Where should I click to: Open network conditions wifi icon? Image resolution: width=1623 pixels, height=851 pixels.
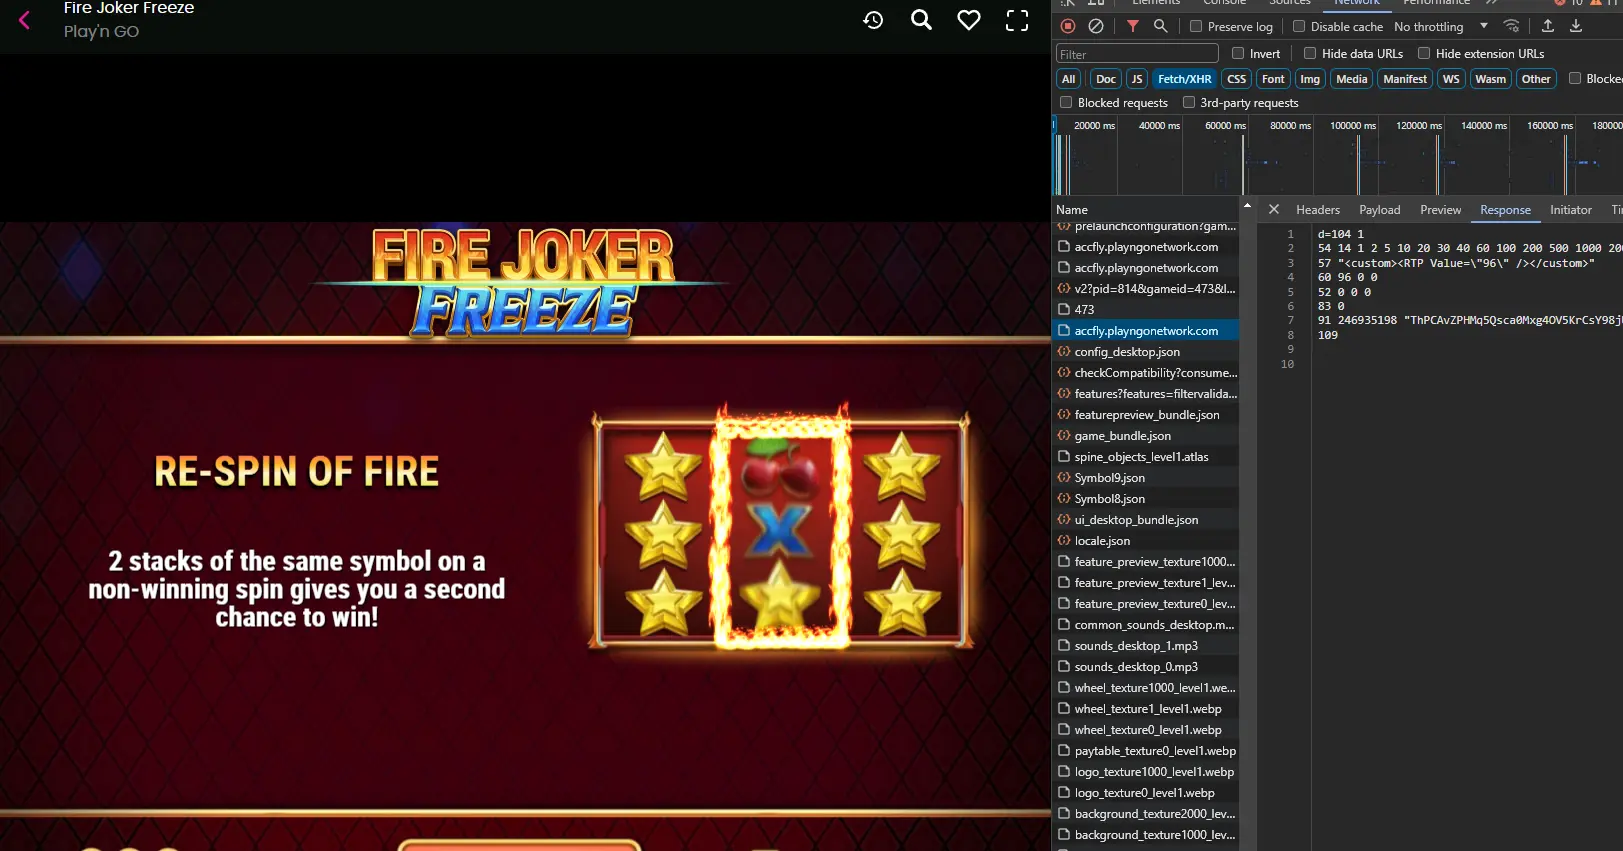click(x=1512, y=26)
